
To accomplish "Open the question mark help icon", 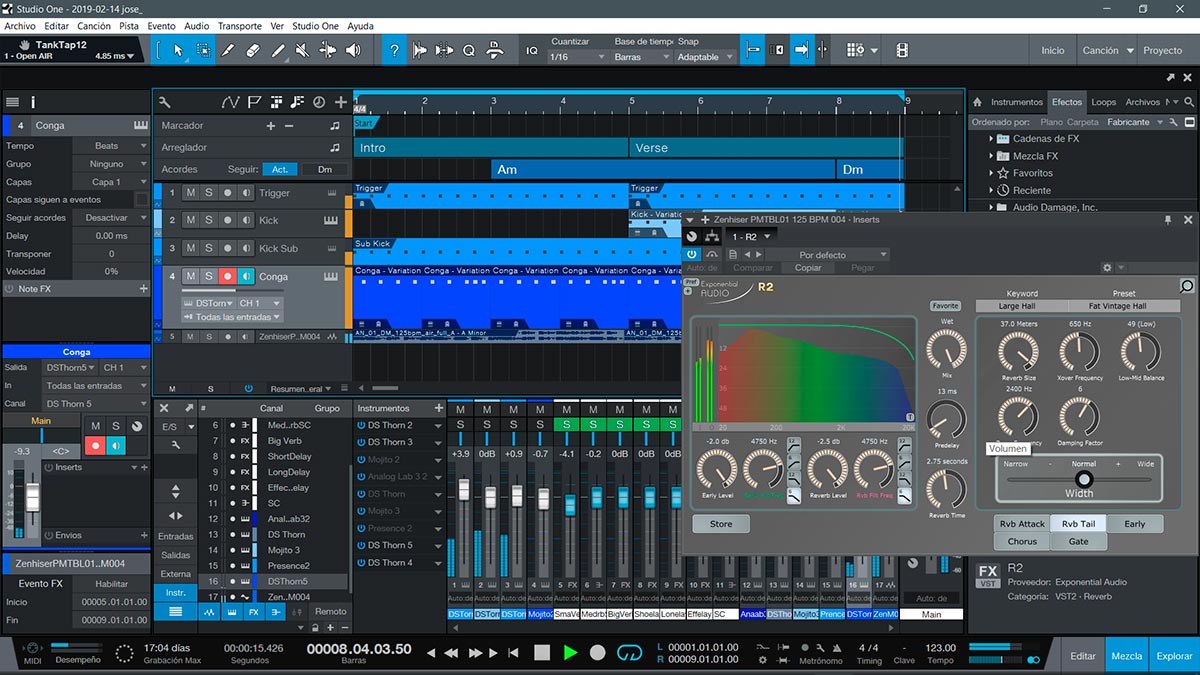I will pyautogui.click(x=395, y=50).
